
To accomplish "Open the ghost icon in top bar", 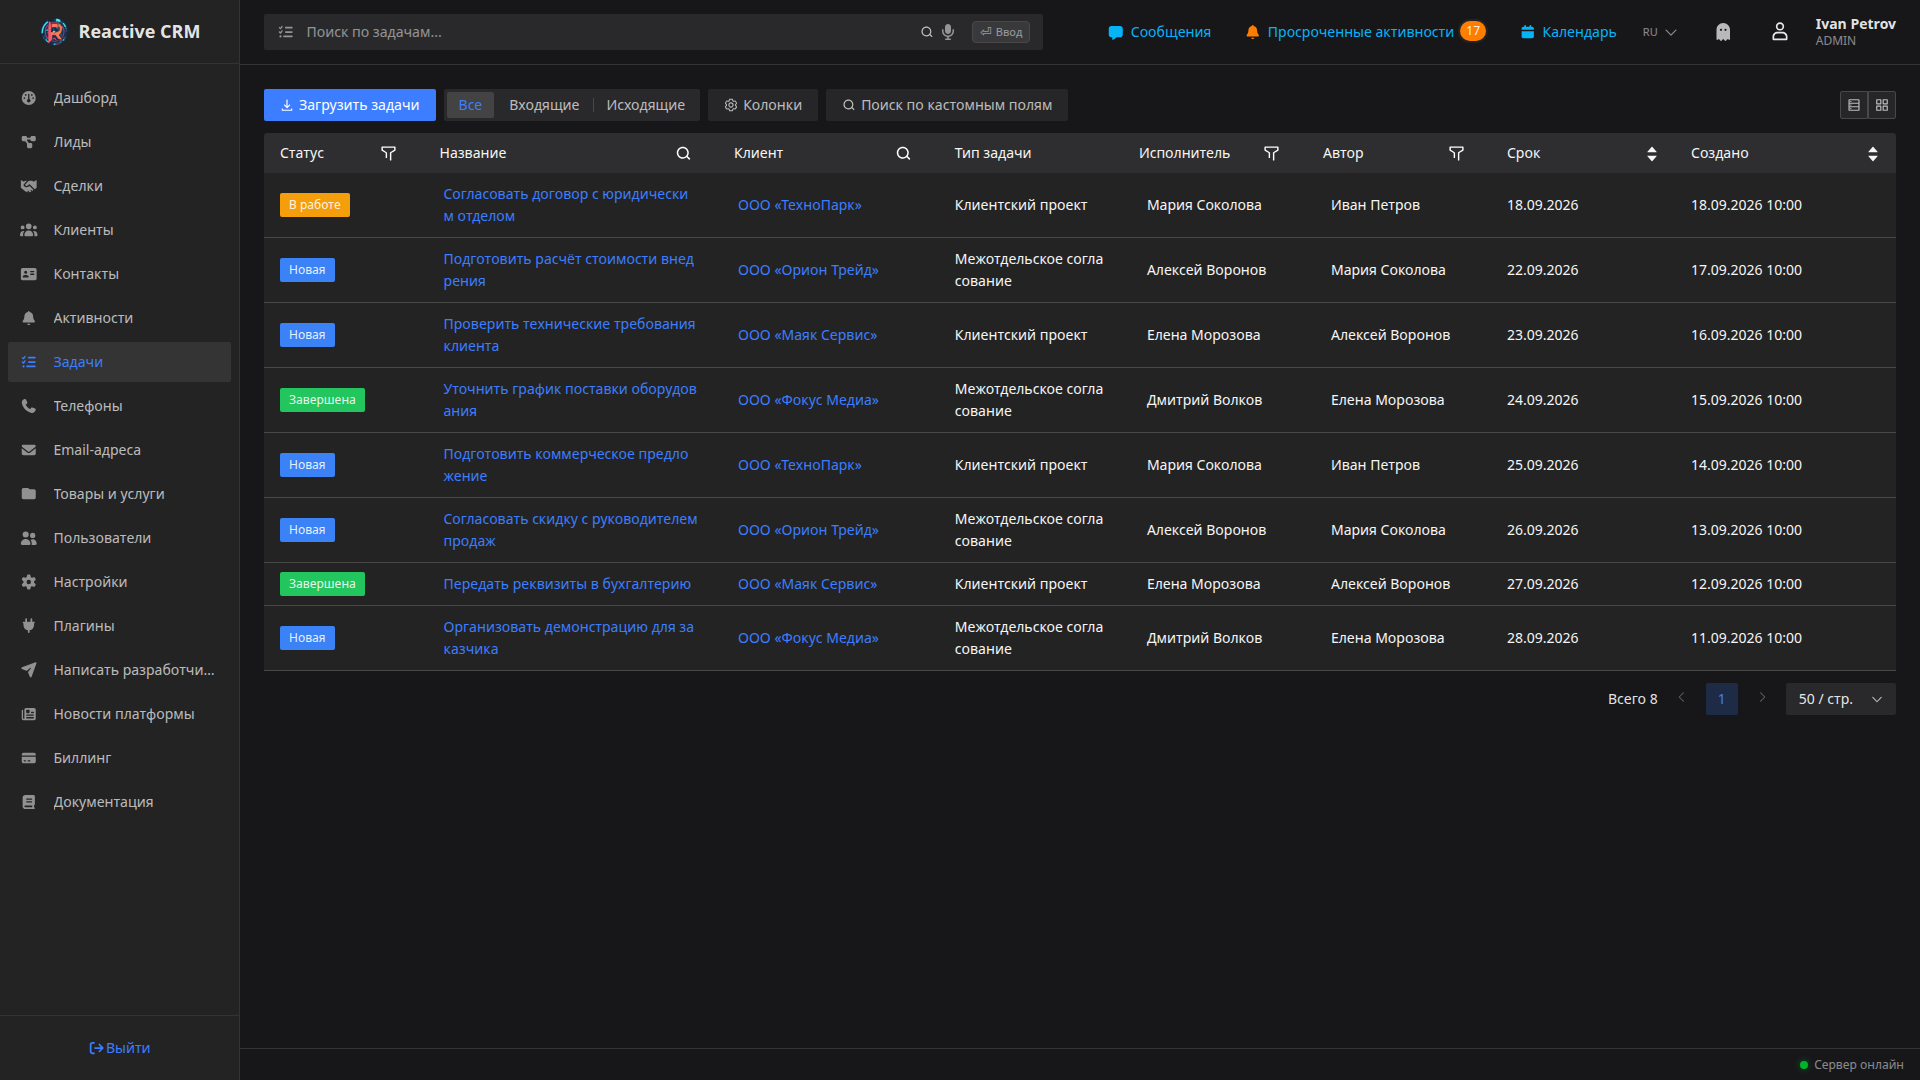I will tap(1722, 32).
